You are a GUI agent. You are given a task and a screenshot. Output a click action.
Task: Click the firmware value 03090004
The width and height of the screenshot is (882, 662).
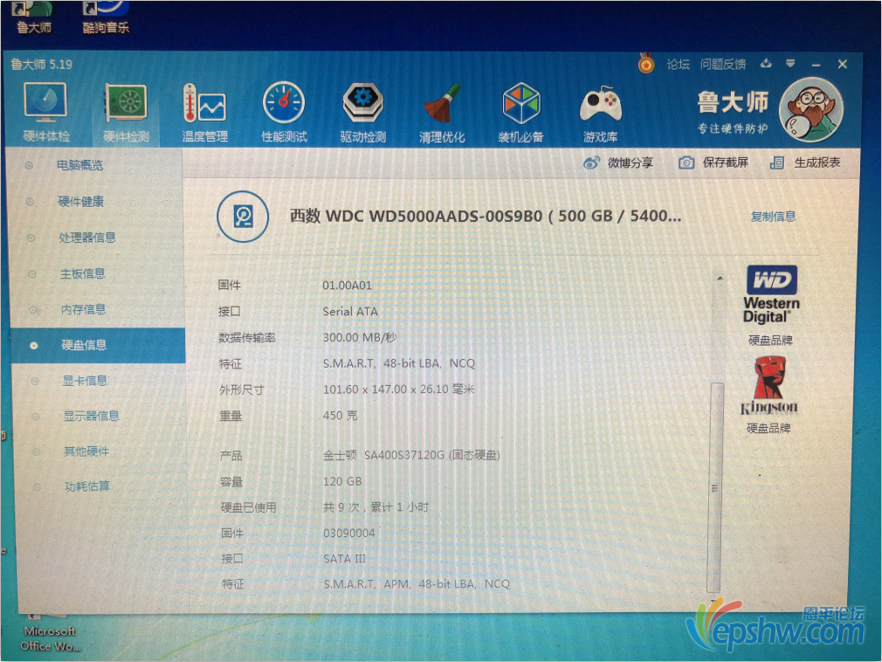349,533
